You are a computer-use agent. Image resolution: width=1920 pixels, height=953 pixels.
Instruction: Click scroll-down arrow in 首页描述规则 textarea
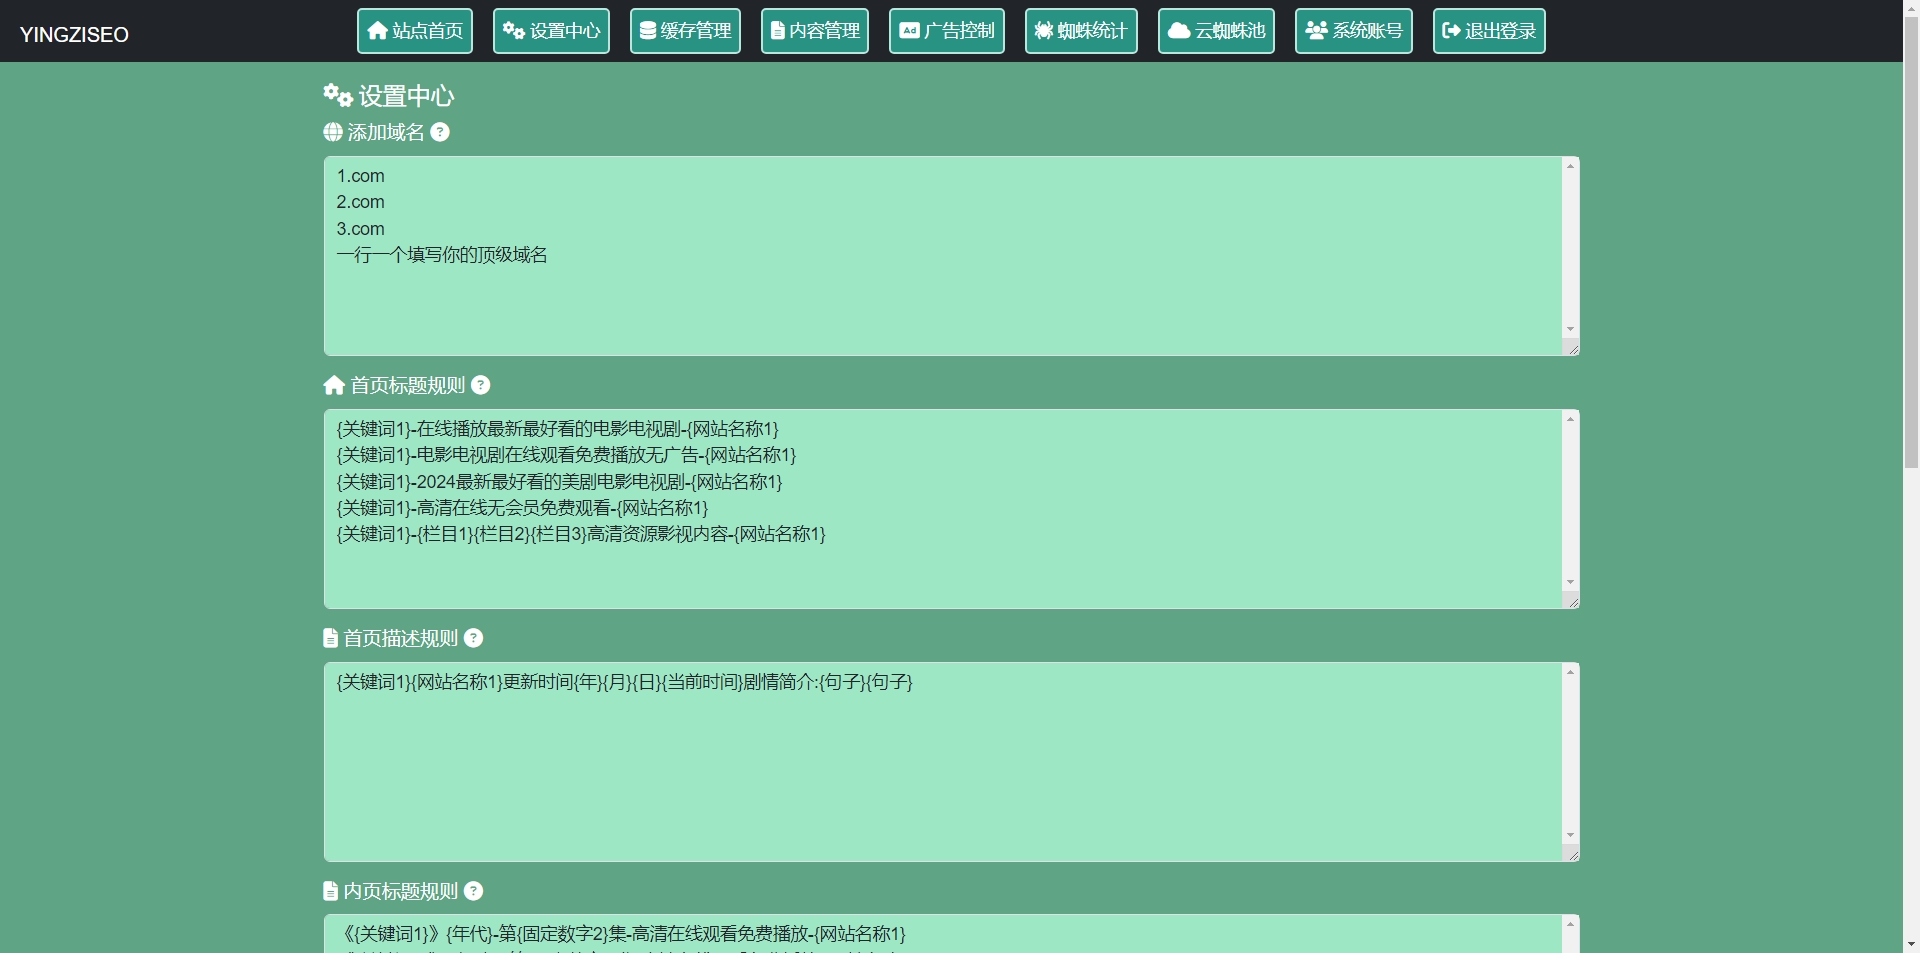1570,835
